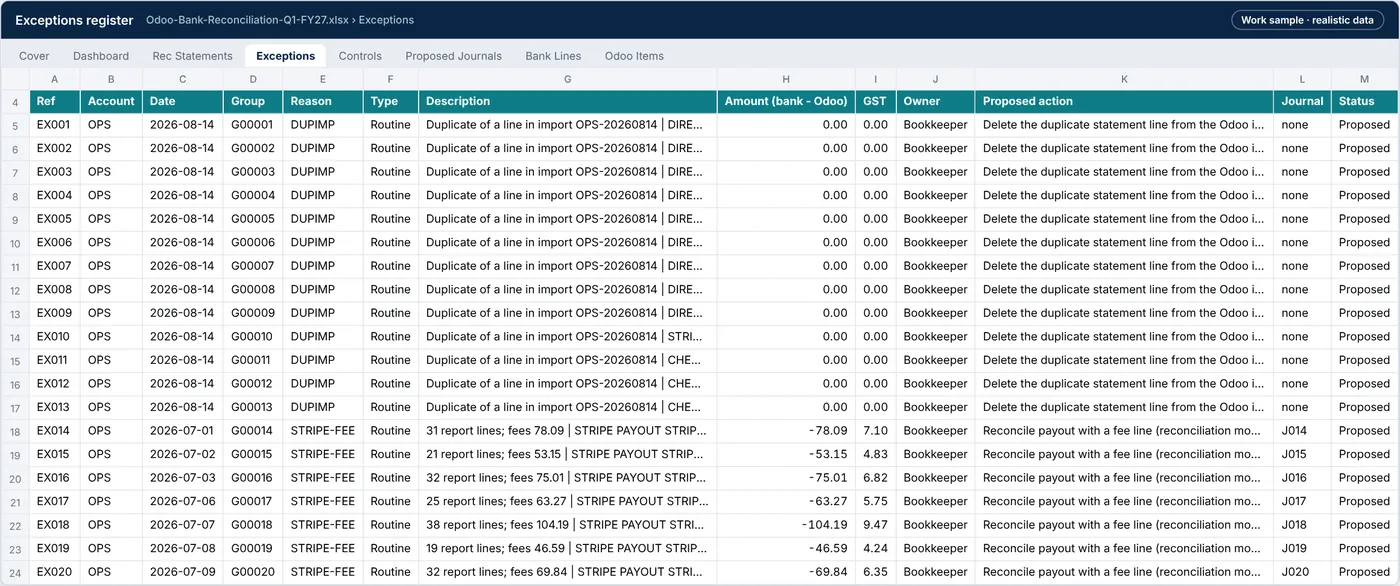Select row 24 header number
The height and width of the screenshot is (586, 1400).
tap(15, 572)
